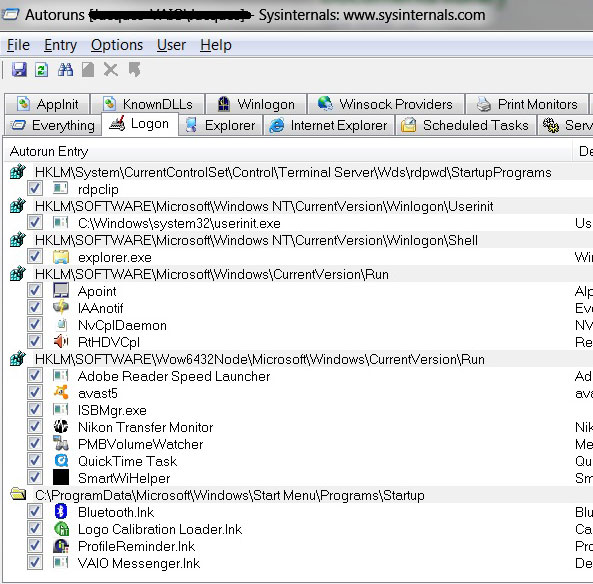Open the Help menu

coord(216,45)
